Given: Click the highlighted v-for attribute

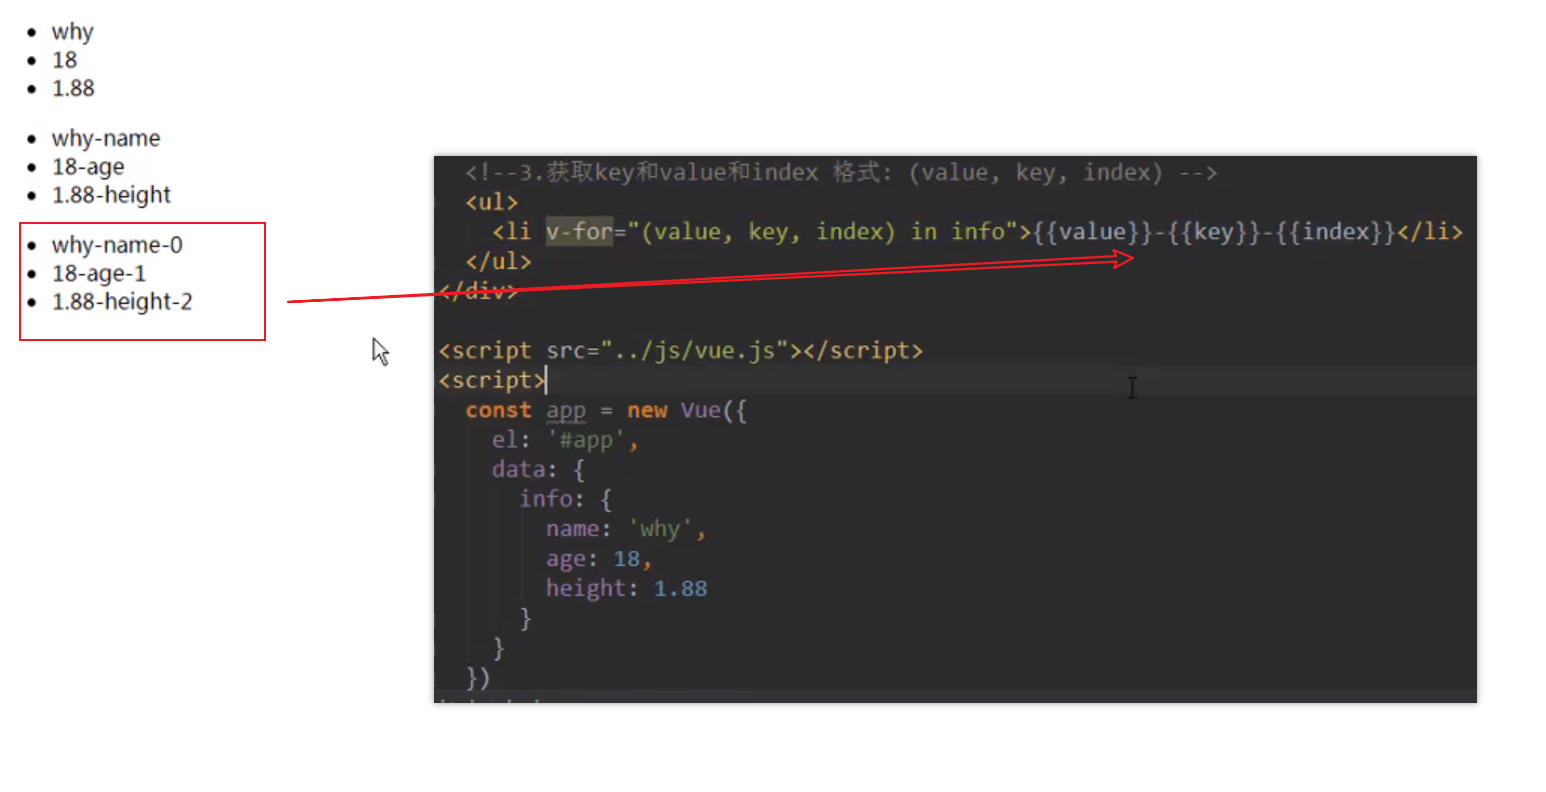Looking at the screenshot, I should [579, 232].
